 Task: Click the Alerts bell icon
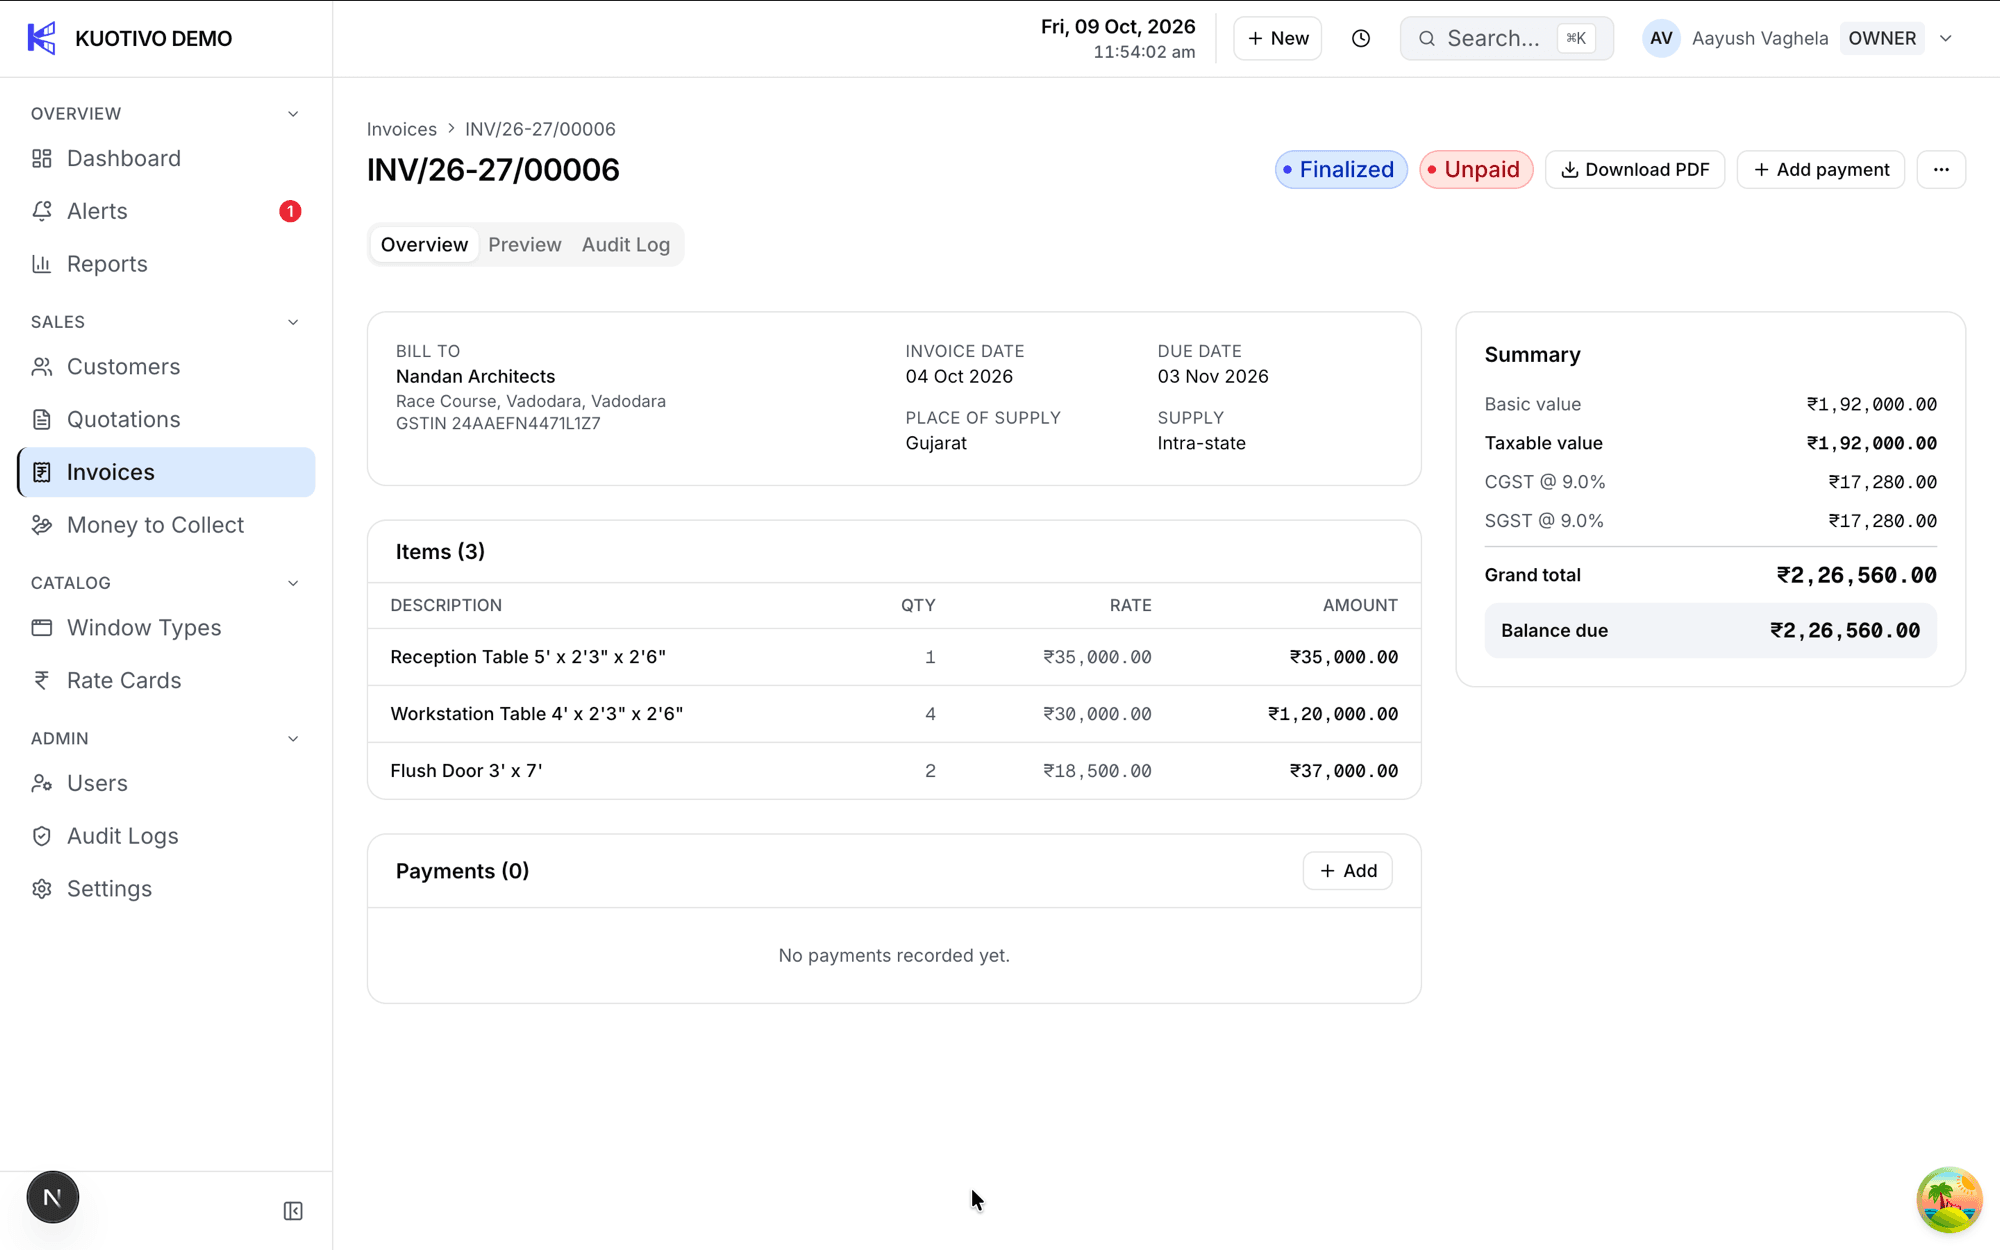coord(42,211)
